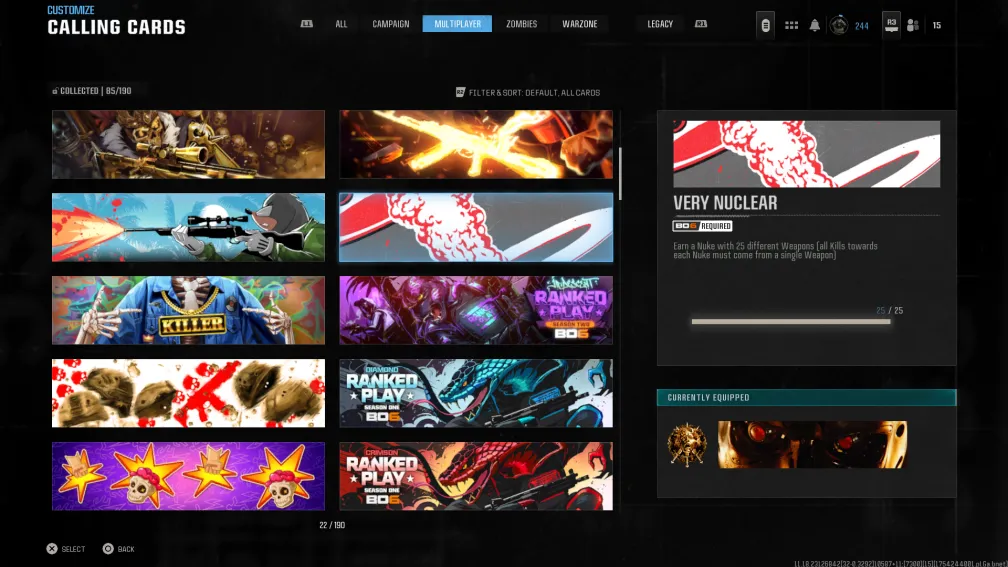Image resolution: width=1008 pixels, height=567 pixels.
Task: Click the Customize breadcrumb label
Action: point(71,10)
